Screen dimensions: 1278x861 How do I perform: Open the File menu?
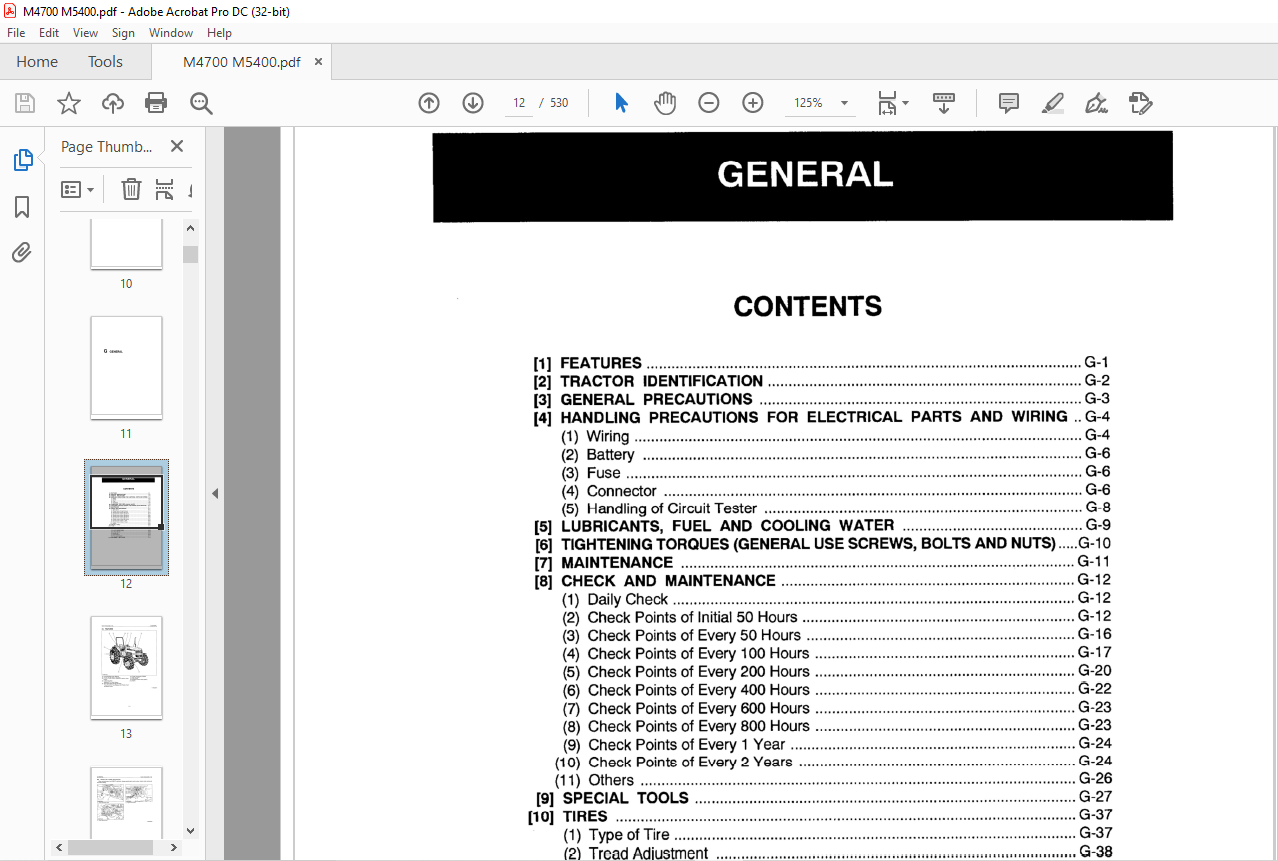pyautogui.click(x=16, y=33)
